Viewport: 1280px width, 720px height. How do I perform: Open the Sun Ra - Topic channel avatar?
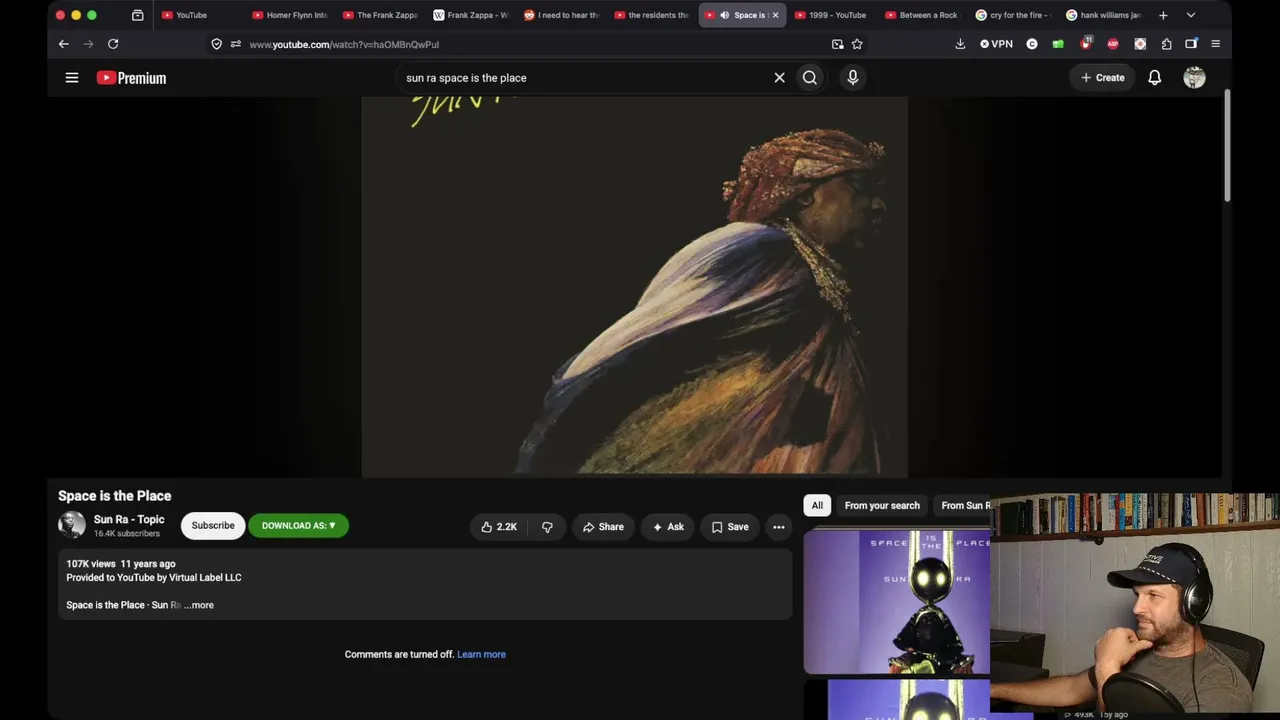click(x=72, y=525)
